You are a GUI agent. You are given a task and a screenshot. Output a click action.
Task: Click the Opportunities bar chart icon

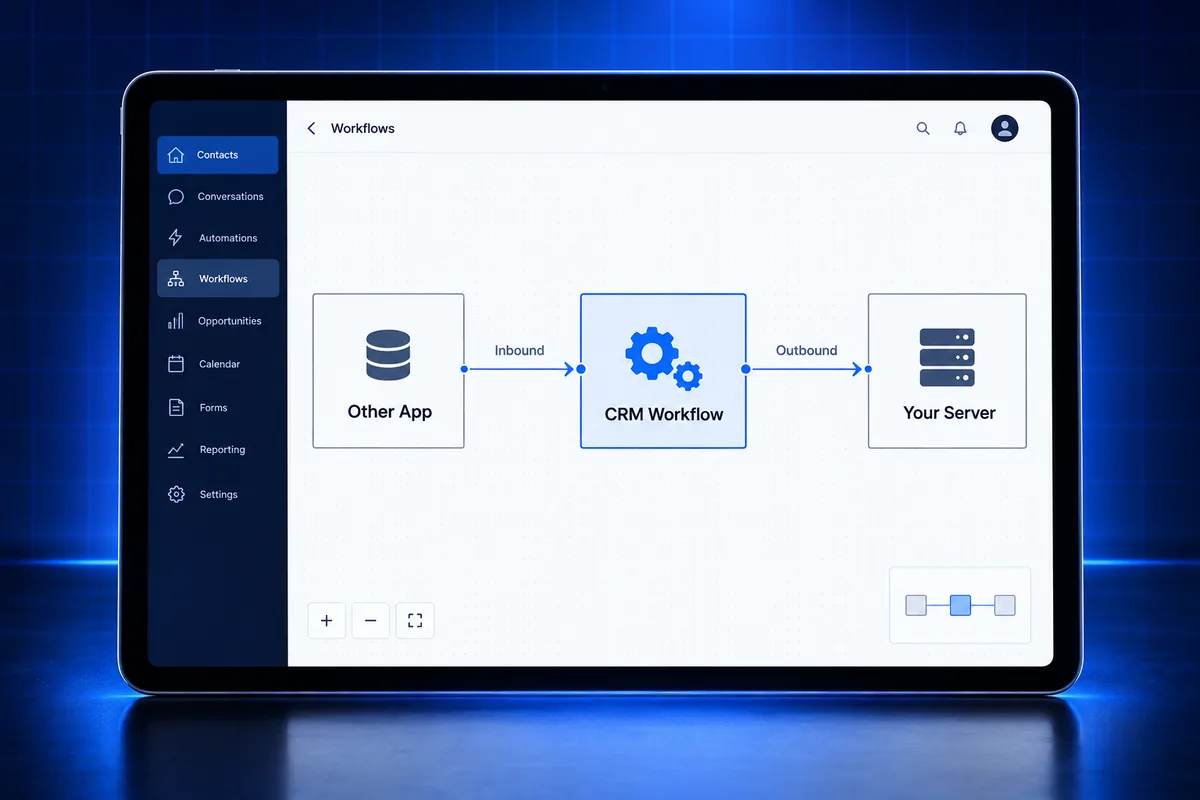[176, 321]
